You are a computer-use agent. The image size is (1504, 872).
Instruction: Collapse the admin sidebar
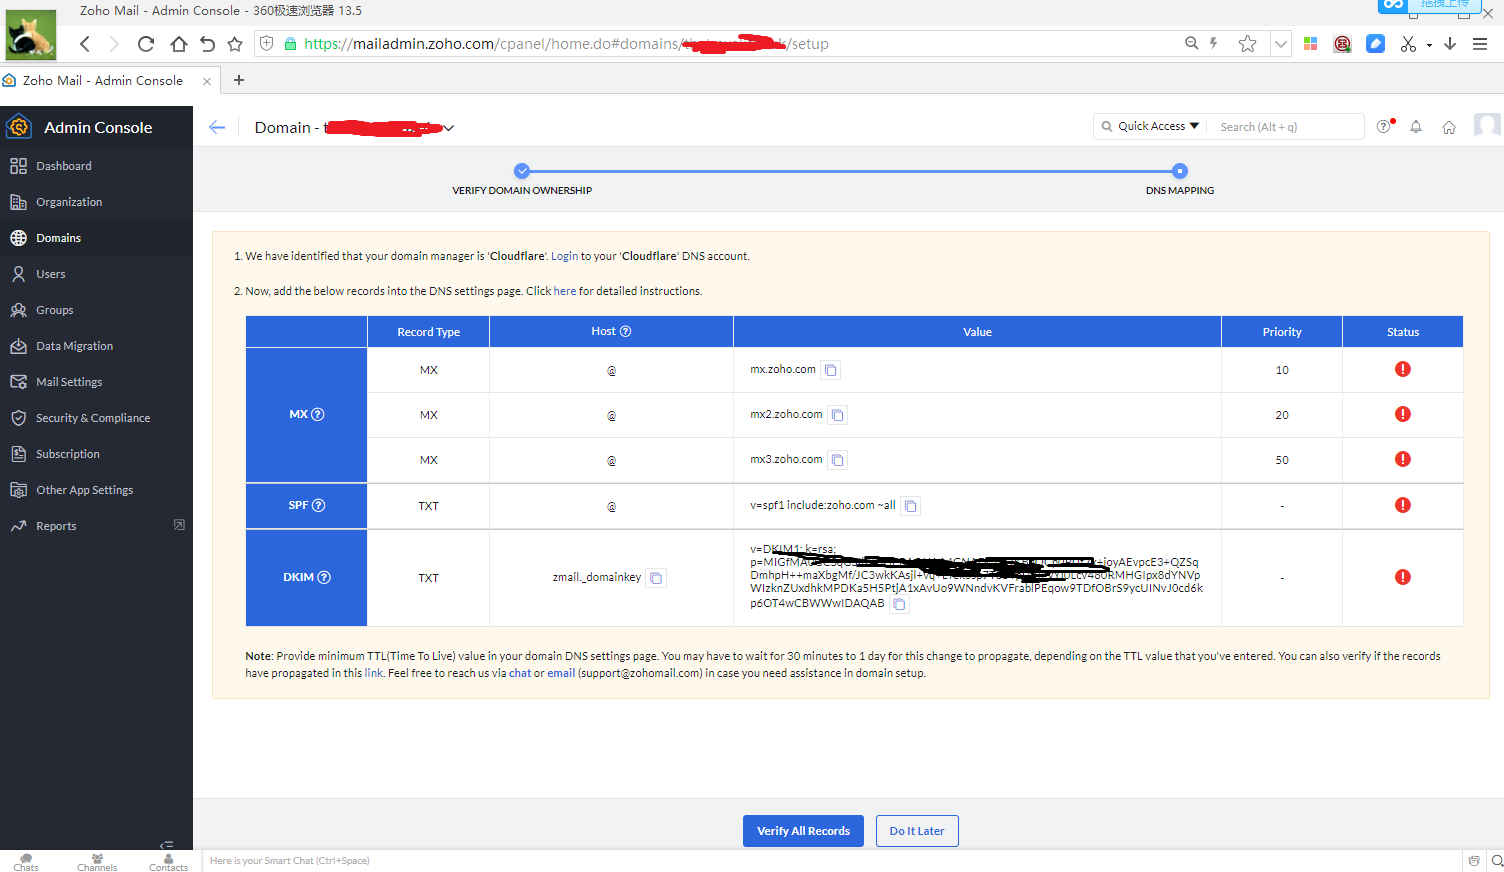tap(166, 845)
